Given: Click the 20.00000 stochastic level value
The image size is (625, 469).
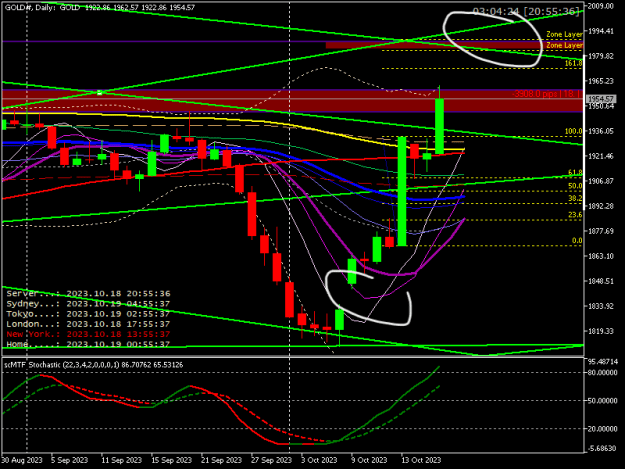Looking at the screenshot, I should pos(603,428).
